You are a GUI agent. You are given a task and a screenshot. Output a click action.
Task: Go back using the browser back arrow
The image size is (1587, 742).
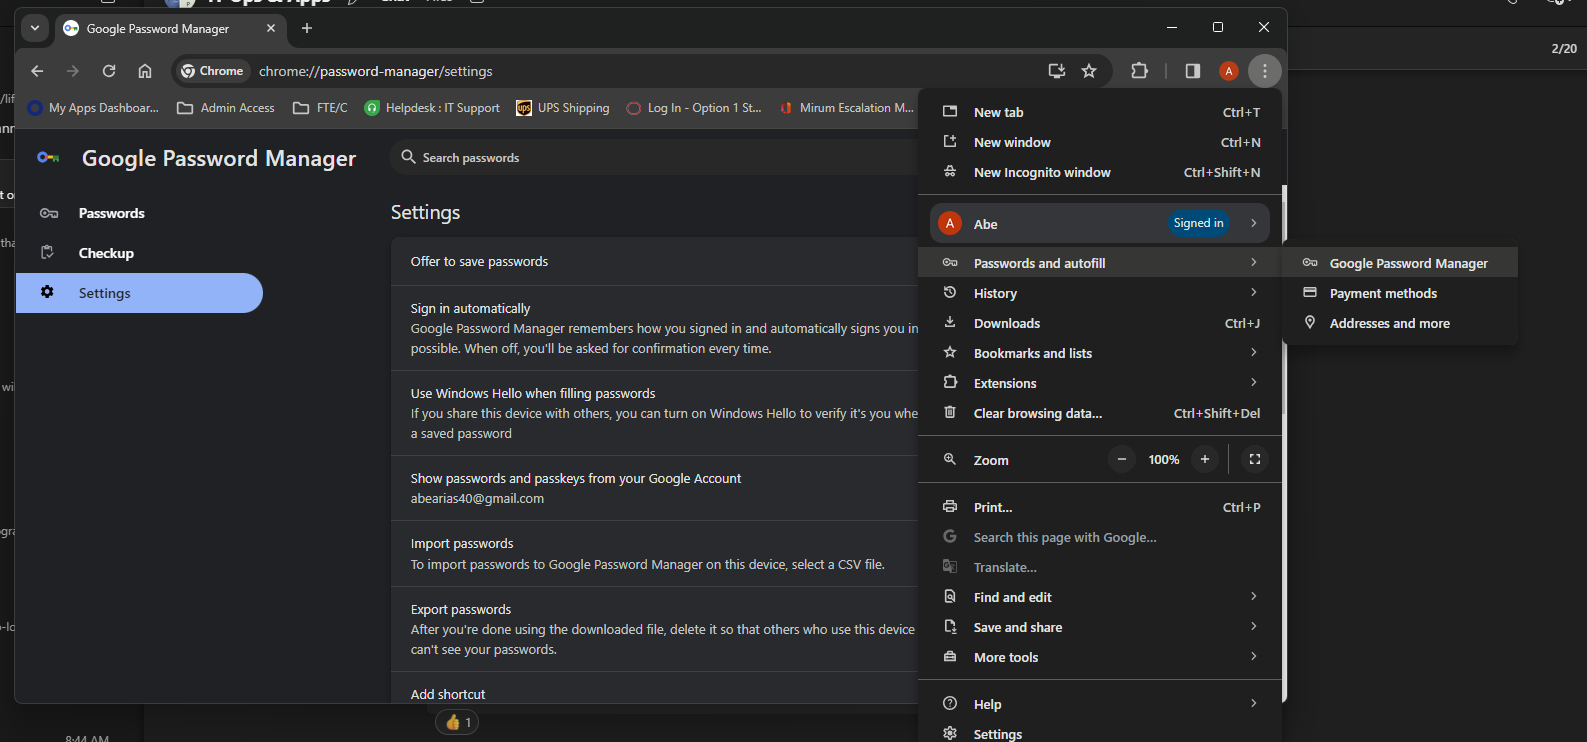click(37, 71)
